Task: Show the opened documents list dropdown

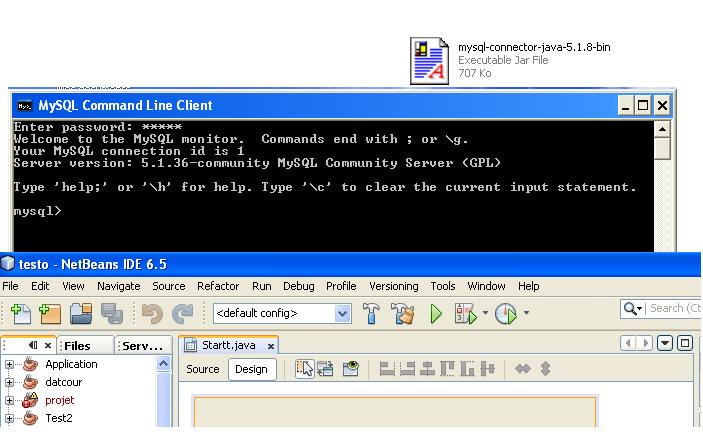Action: point(664,344)
